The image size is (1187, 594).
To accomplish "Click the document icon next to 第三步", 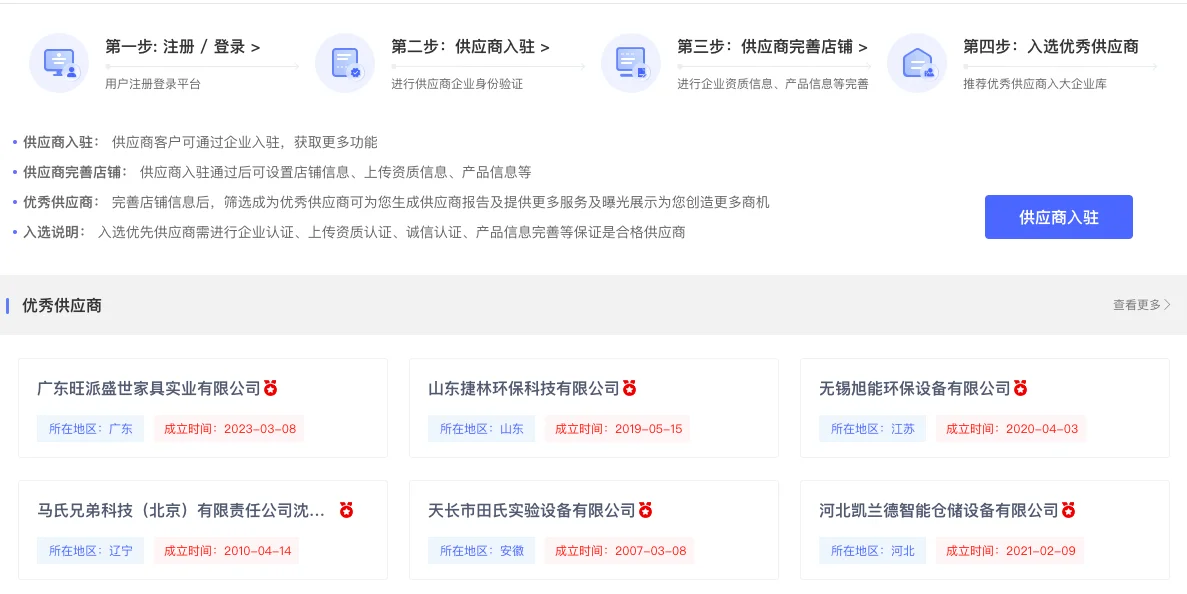I will pyautogui.click(x=631, y=63).
